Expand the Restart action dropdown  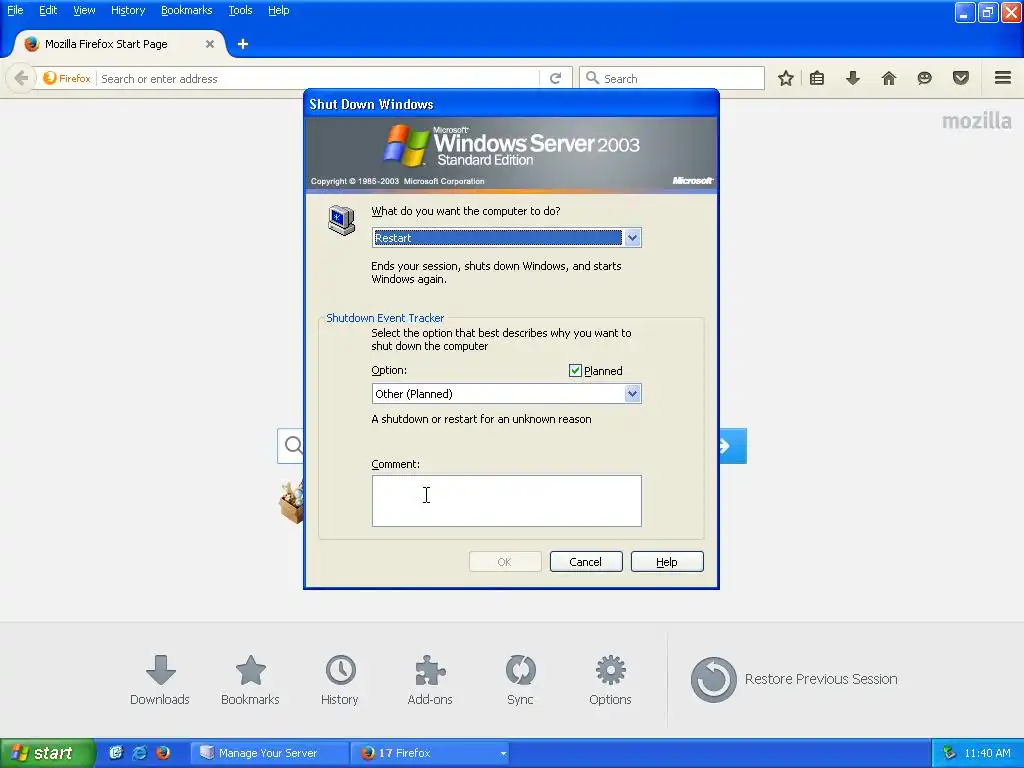pyautogui.click(x=632, y=238)
